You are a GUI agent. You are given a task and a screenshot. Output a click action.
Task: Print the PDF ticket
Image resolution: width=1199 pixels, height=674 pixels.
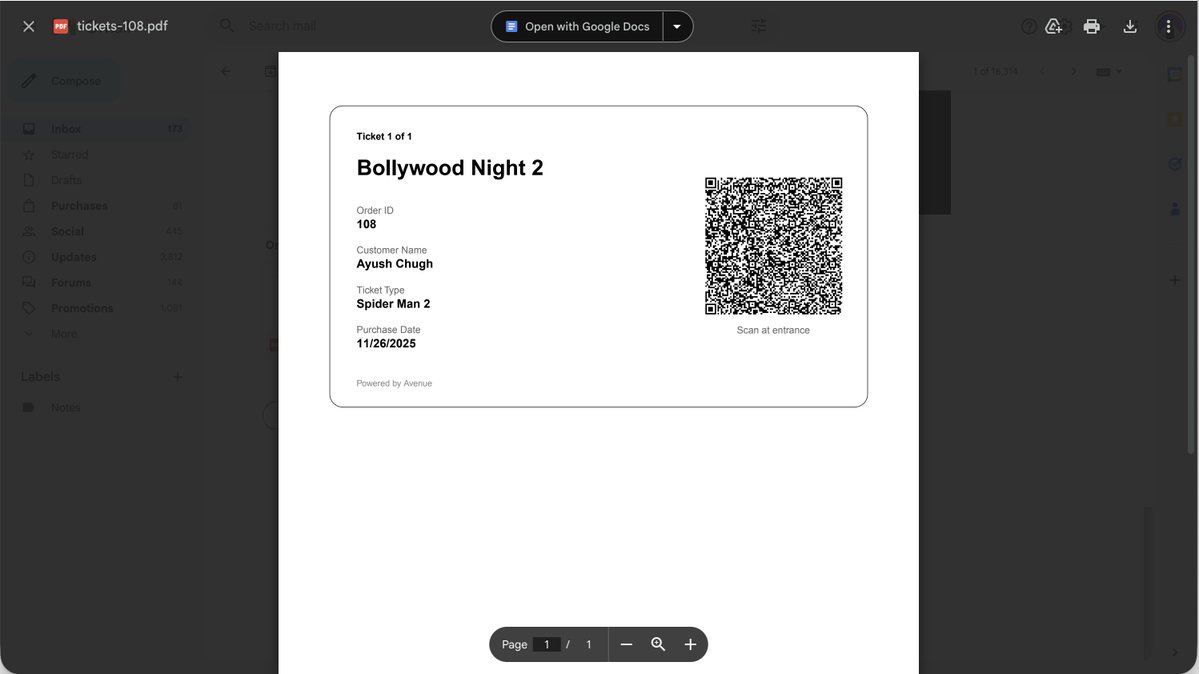(1091, 26)
